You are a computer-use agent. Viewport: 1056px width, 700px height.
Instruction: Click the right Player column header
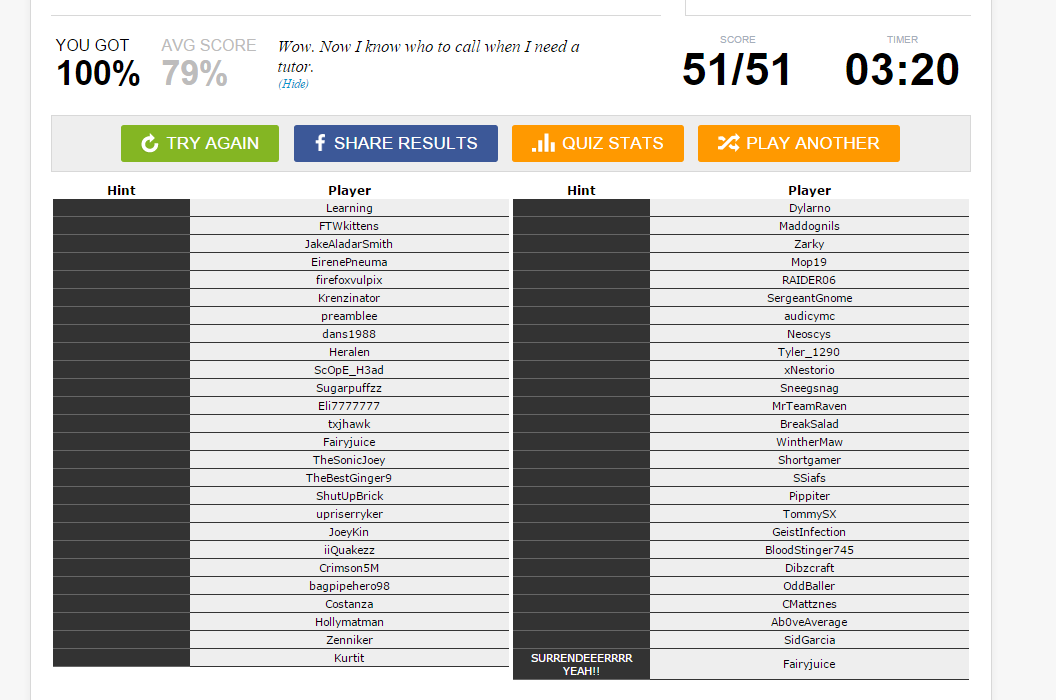809,191
